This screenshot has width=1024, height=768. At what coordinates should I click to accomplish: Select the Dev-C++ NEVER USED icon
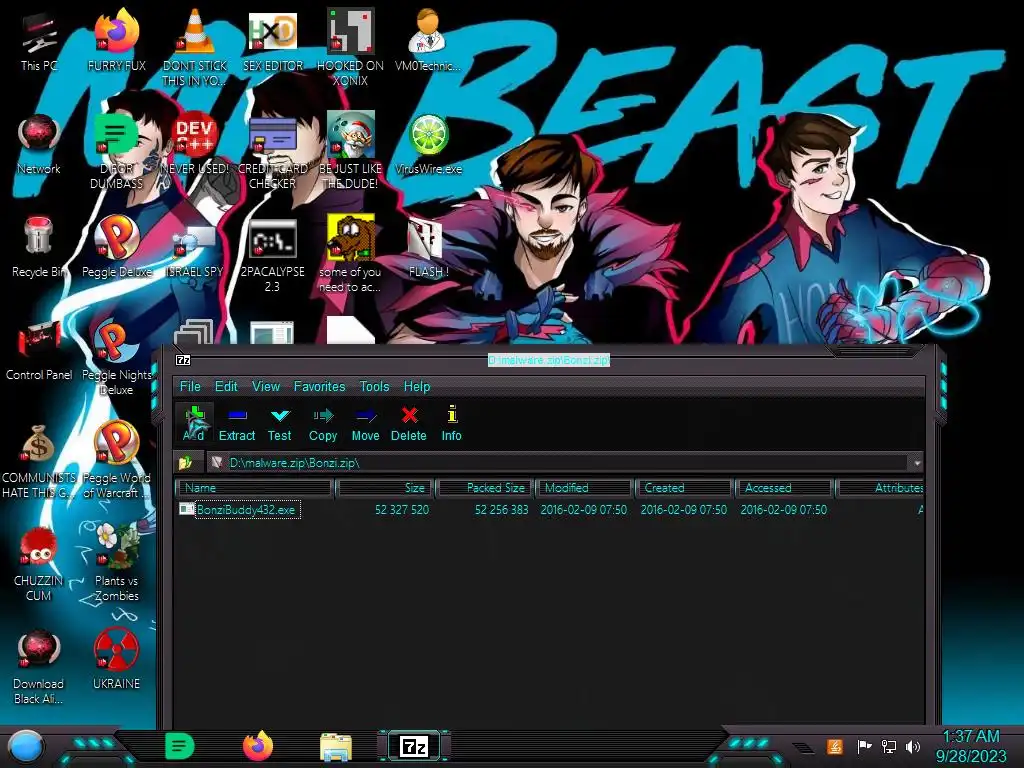coord(195,144)
